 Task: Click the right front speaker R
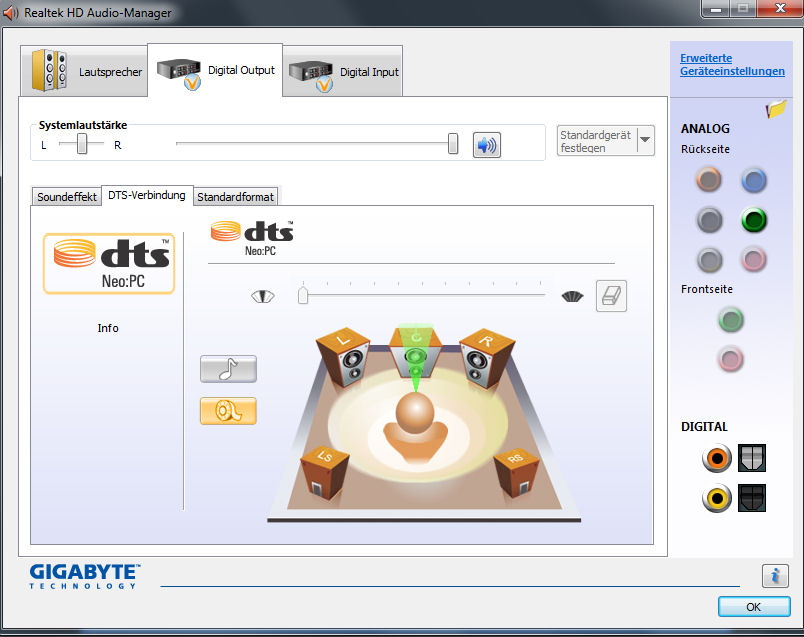[486, 357]
